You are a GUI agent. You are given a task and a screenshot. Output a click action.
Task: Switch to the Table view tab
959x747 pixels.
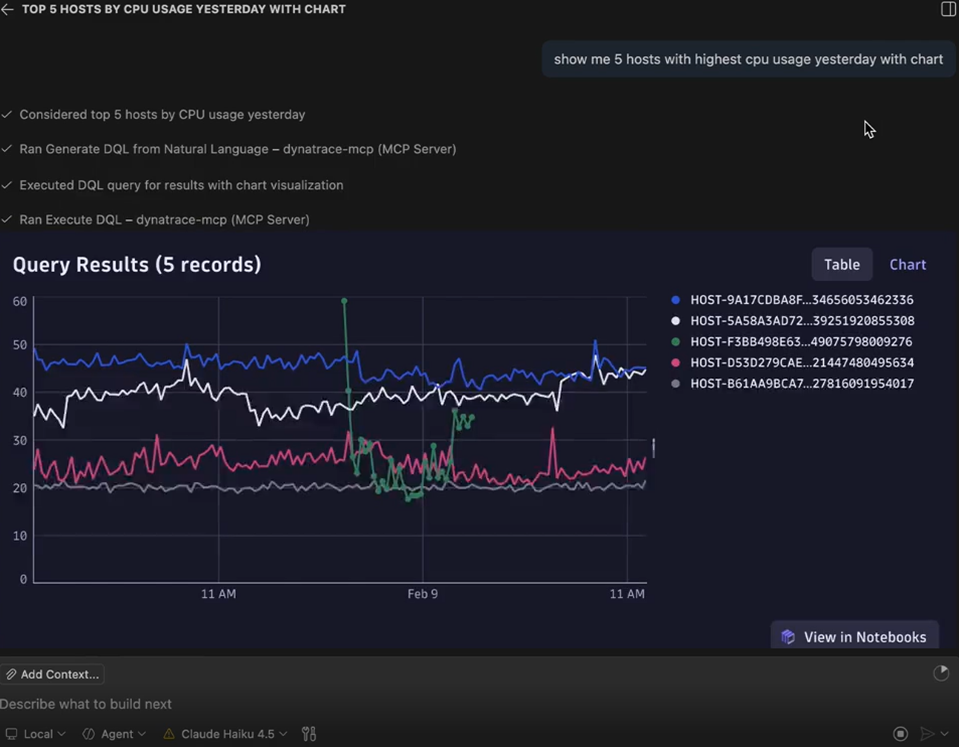tap(841, 265)
